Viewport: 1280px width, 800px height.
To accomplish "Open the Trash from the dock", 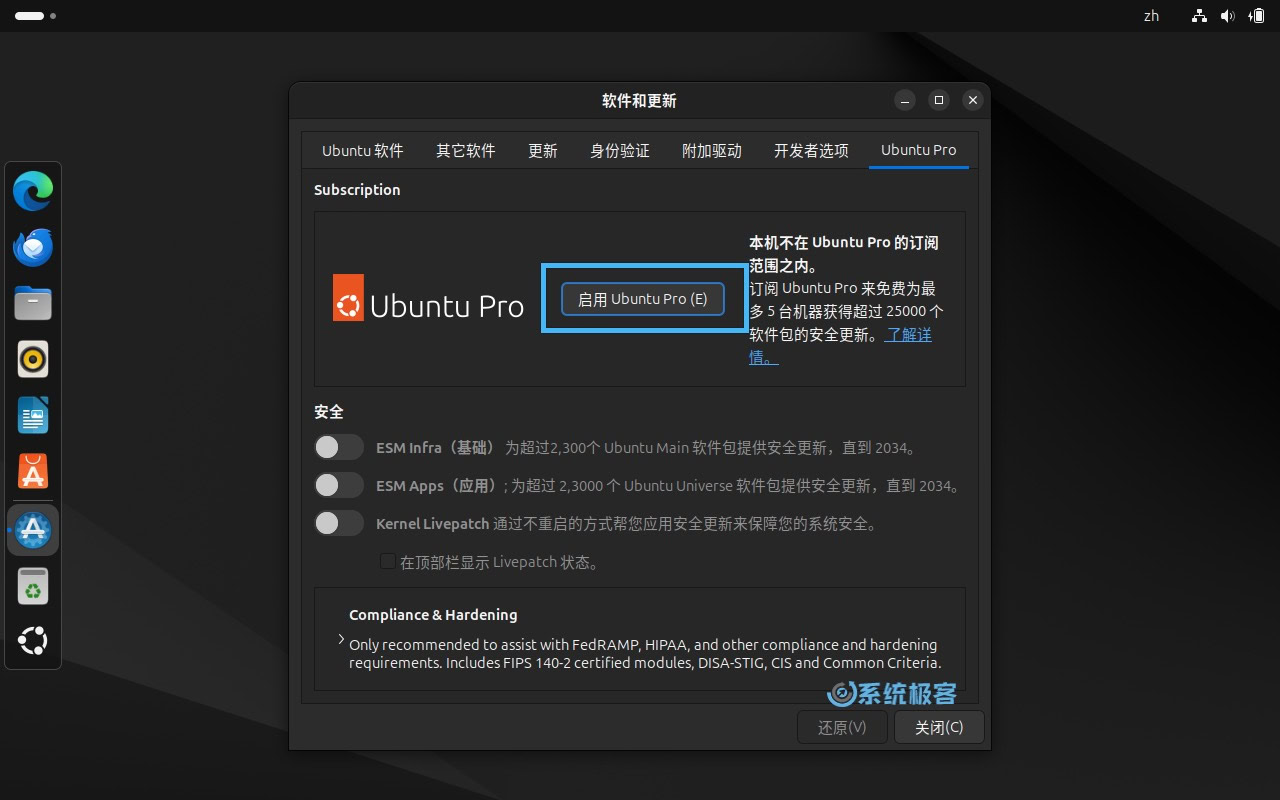I will point(33,586).
